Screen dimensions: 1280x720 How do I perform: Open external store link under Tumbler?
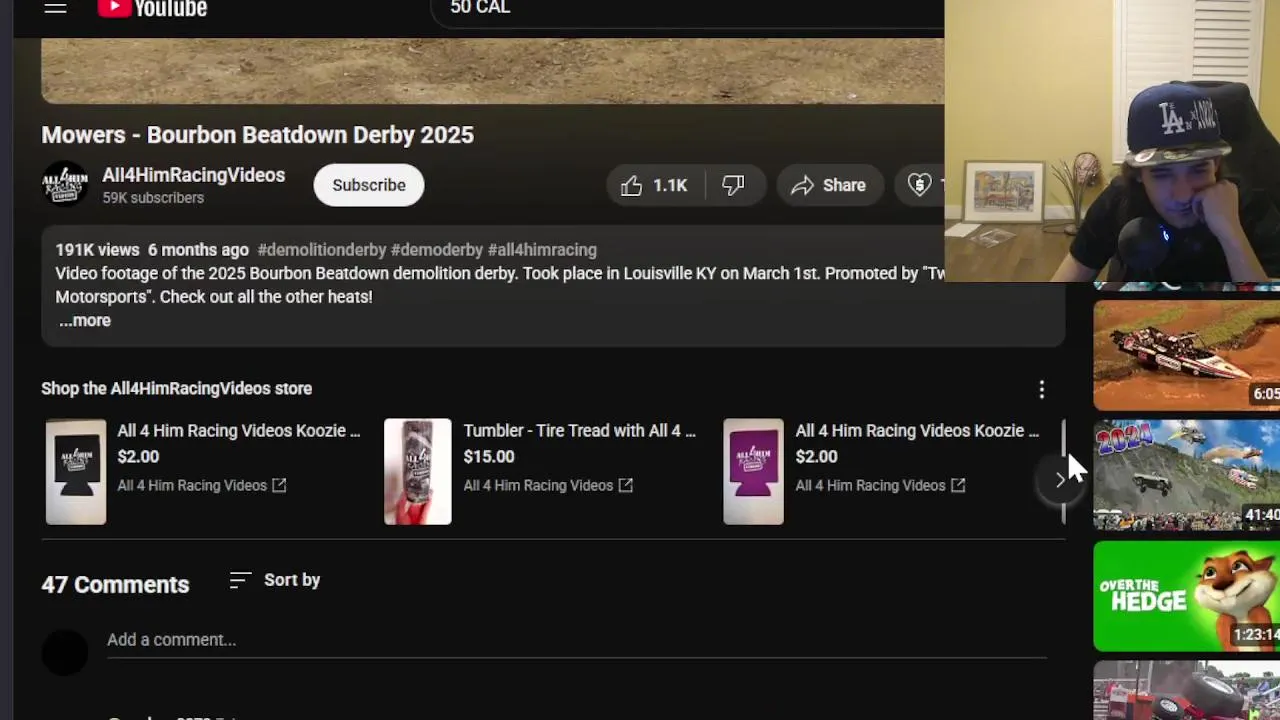(548, 486)
